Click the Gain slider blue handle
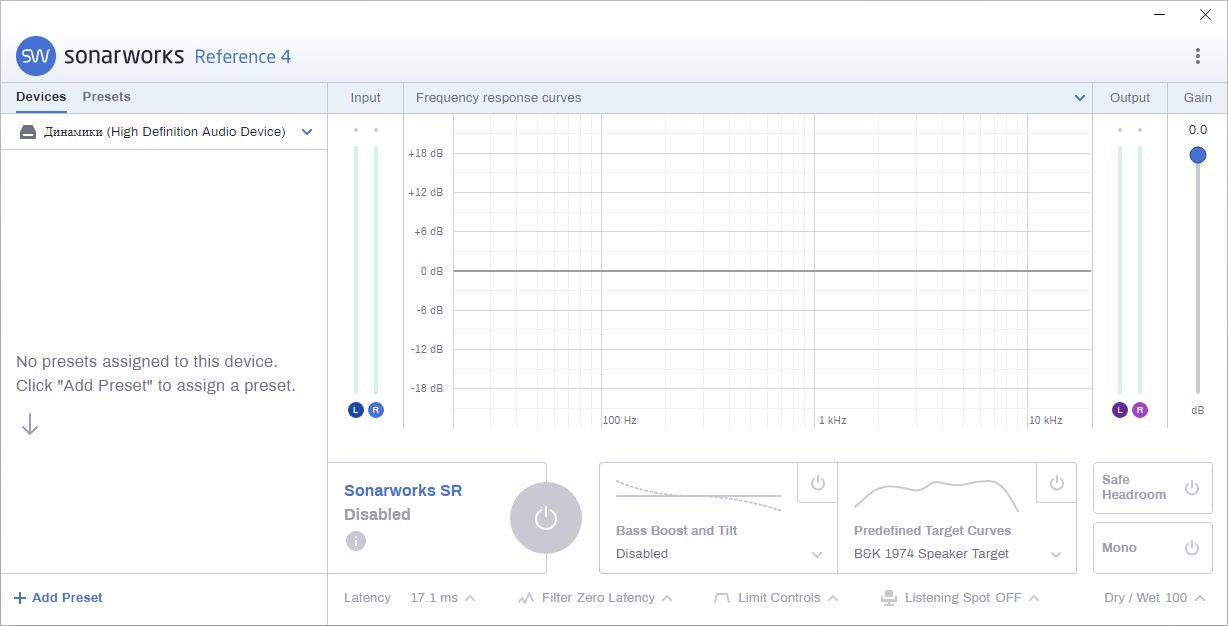 [x=1198, y=155]
